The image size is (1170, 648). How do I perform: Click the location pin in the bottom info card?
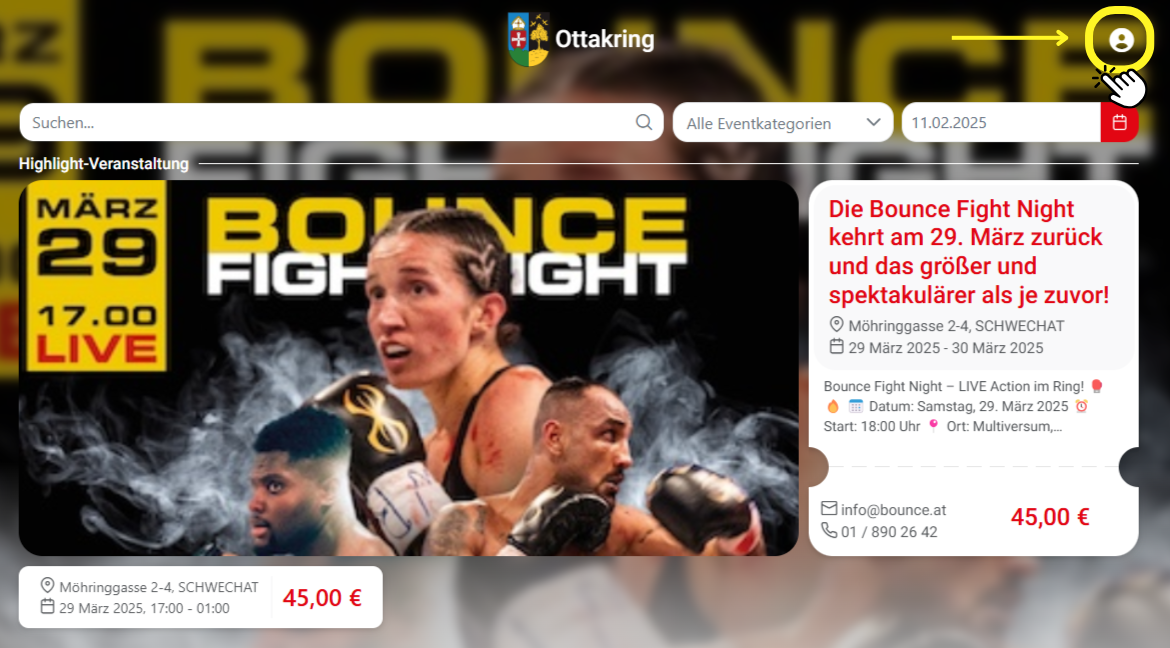tap(47, 585)
